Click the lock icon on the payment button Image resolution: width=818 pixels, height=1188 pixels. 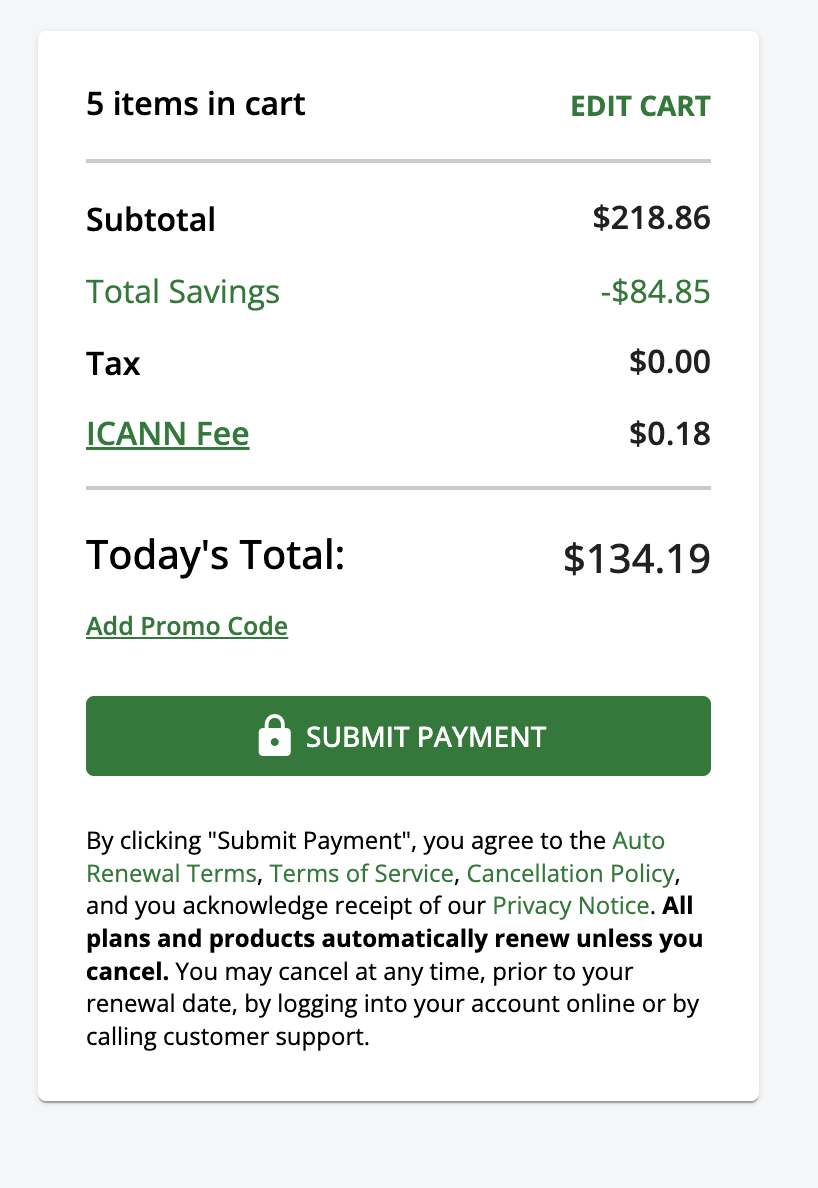click(x=274, y=736)
